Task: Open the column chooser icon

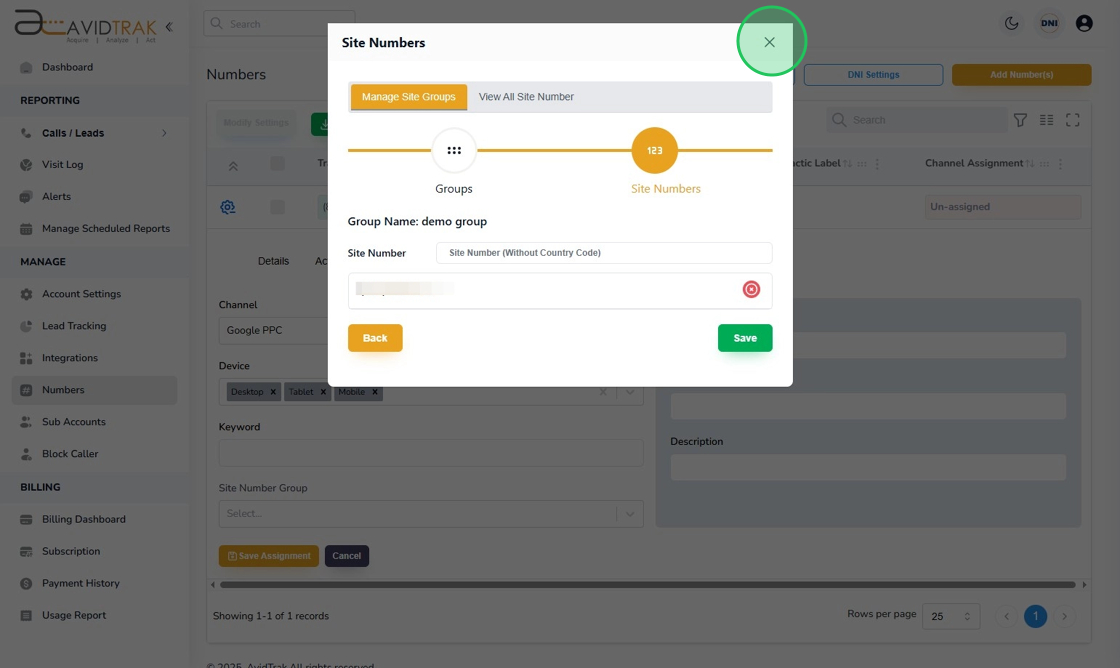Action: (x=1046, y=120)
